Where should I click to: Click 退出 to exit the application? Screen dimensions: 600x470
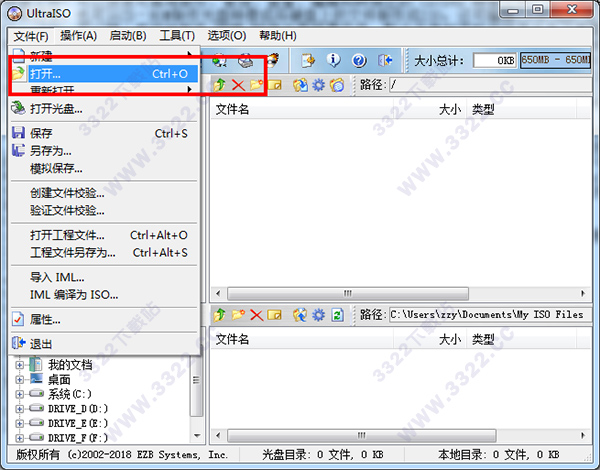[42, 343]
